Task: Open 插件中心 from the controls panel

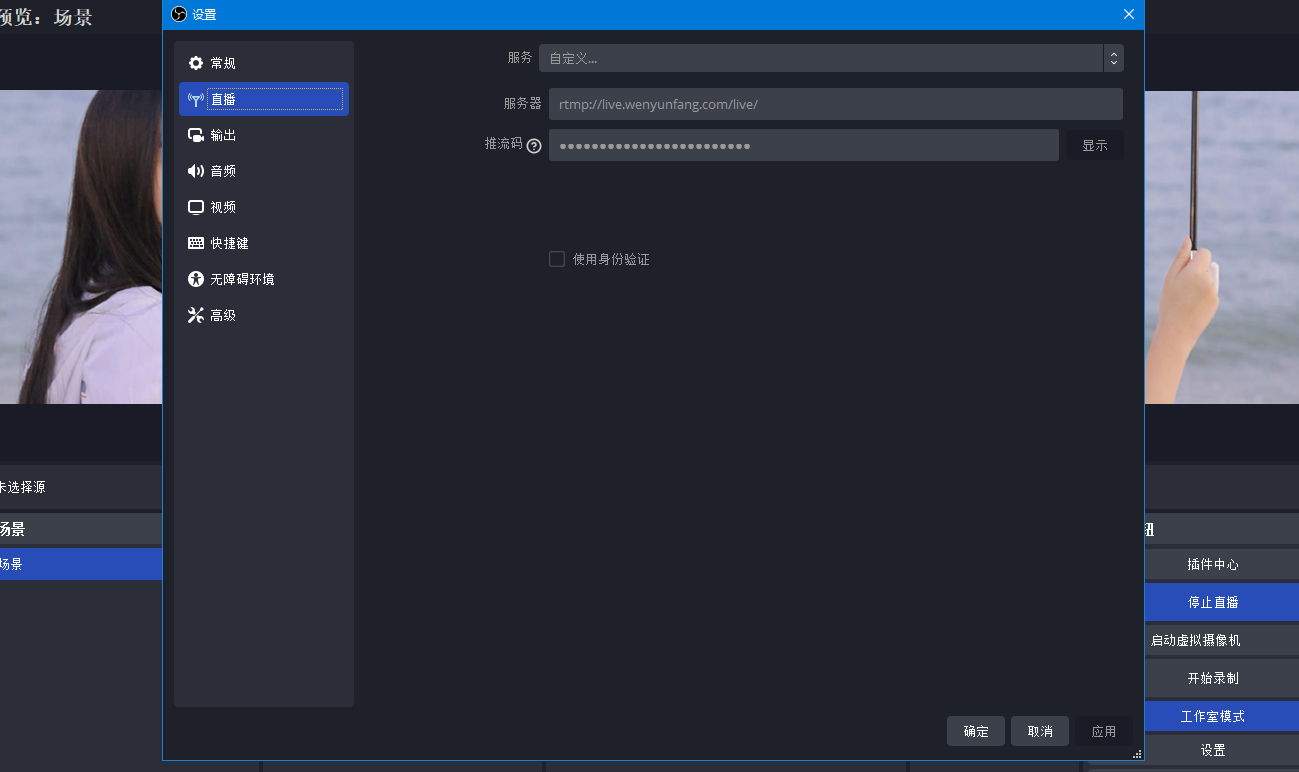Action: click(x=1212, y=564)
